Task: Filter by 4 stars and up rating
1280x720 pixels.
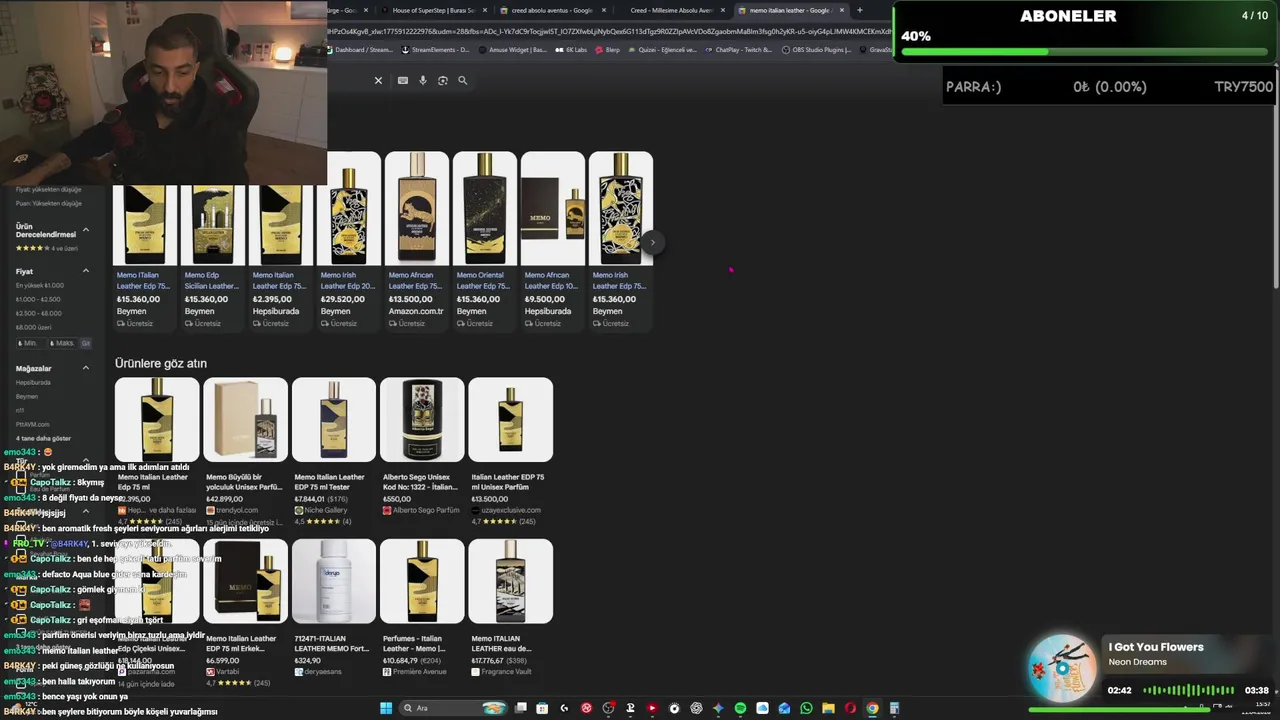Action: 46,248
